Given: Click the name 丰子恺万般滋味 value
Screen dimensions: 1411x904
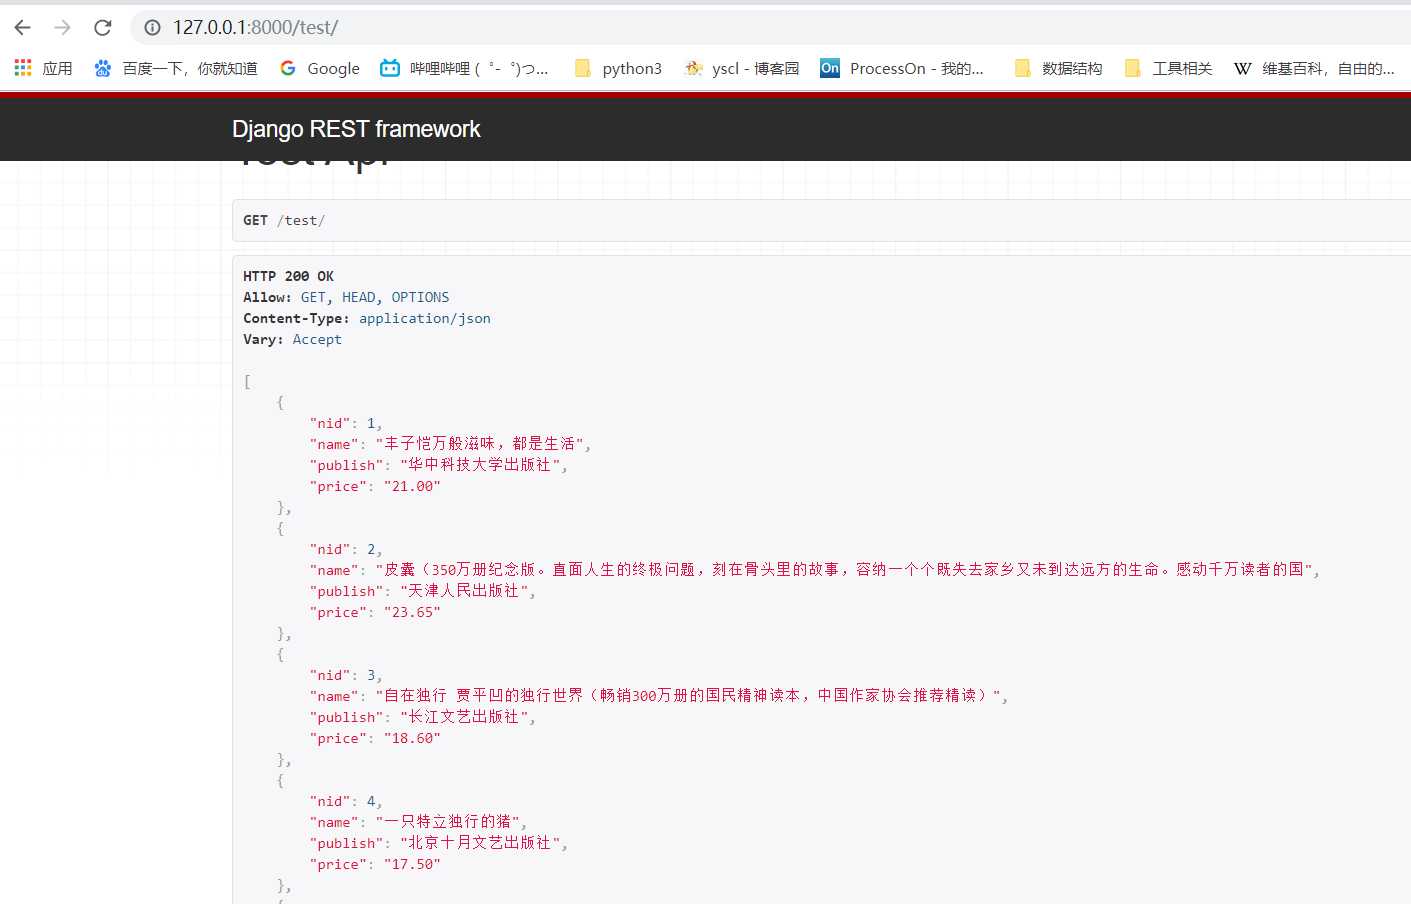Looking at the screenshot, I should tap(480, 443).
